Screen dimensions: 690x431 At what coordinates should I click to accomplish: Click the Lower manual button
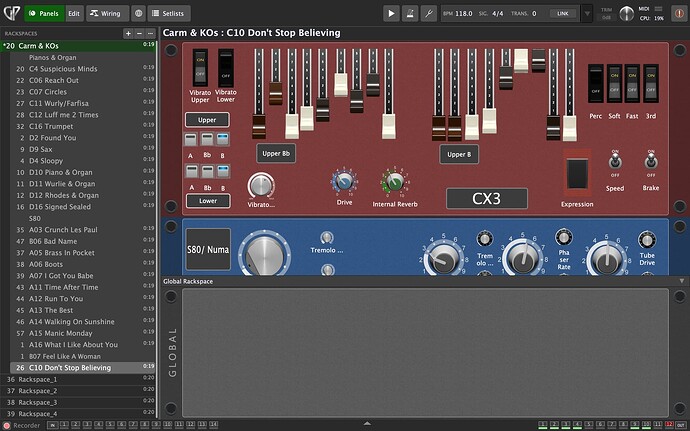click(x=208, y=201)
